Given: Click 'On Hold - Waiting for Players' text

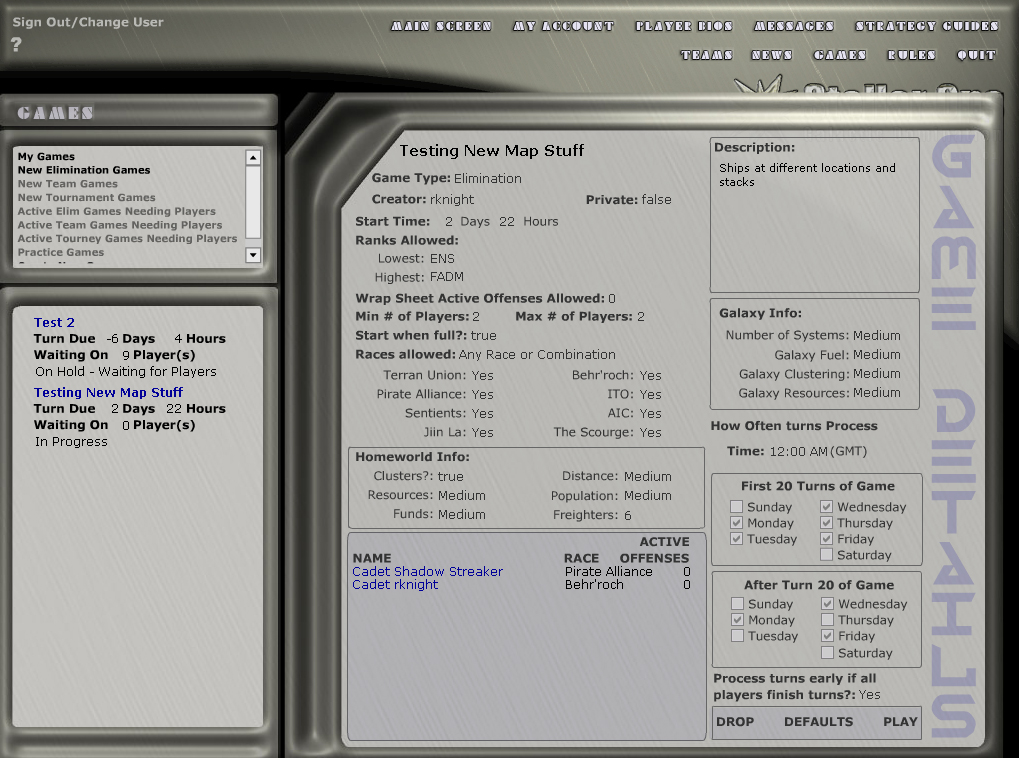Looking at the screenshot, I should coord(126,372).
